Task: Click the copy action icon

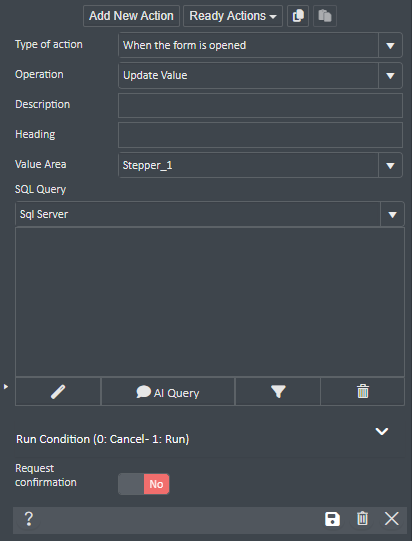Action: coord(298,16)
